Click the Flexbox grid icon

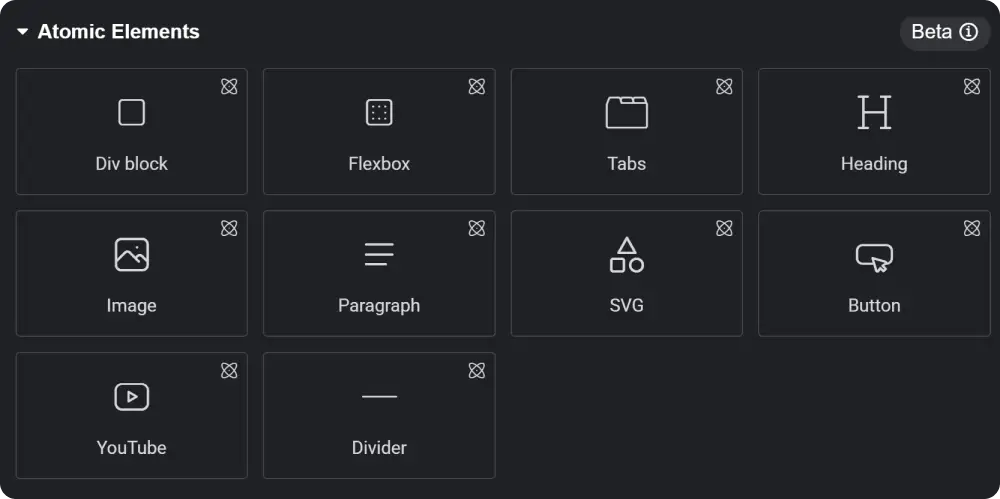[x=379, y=112]
